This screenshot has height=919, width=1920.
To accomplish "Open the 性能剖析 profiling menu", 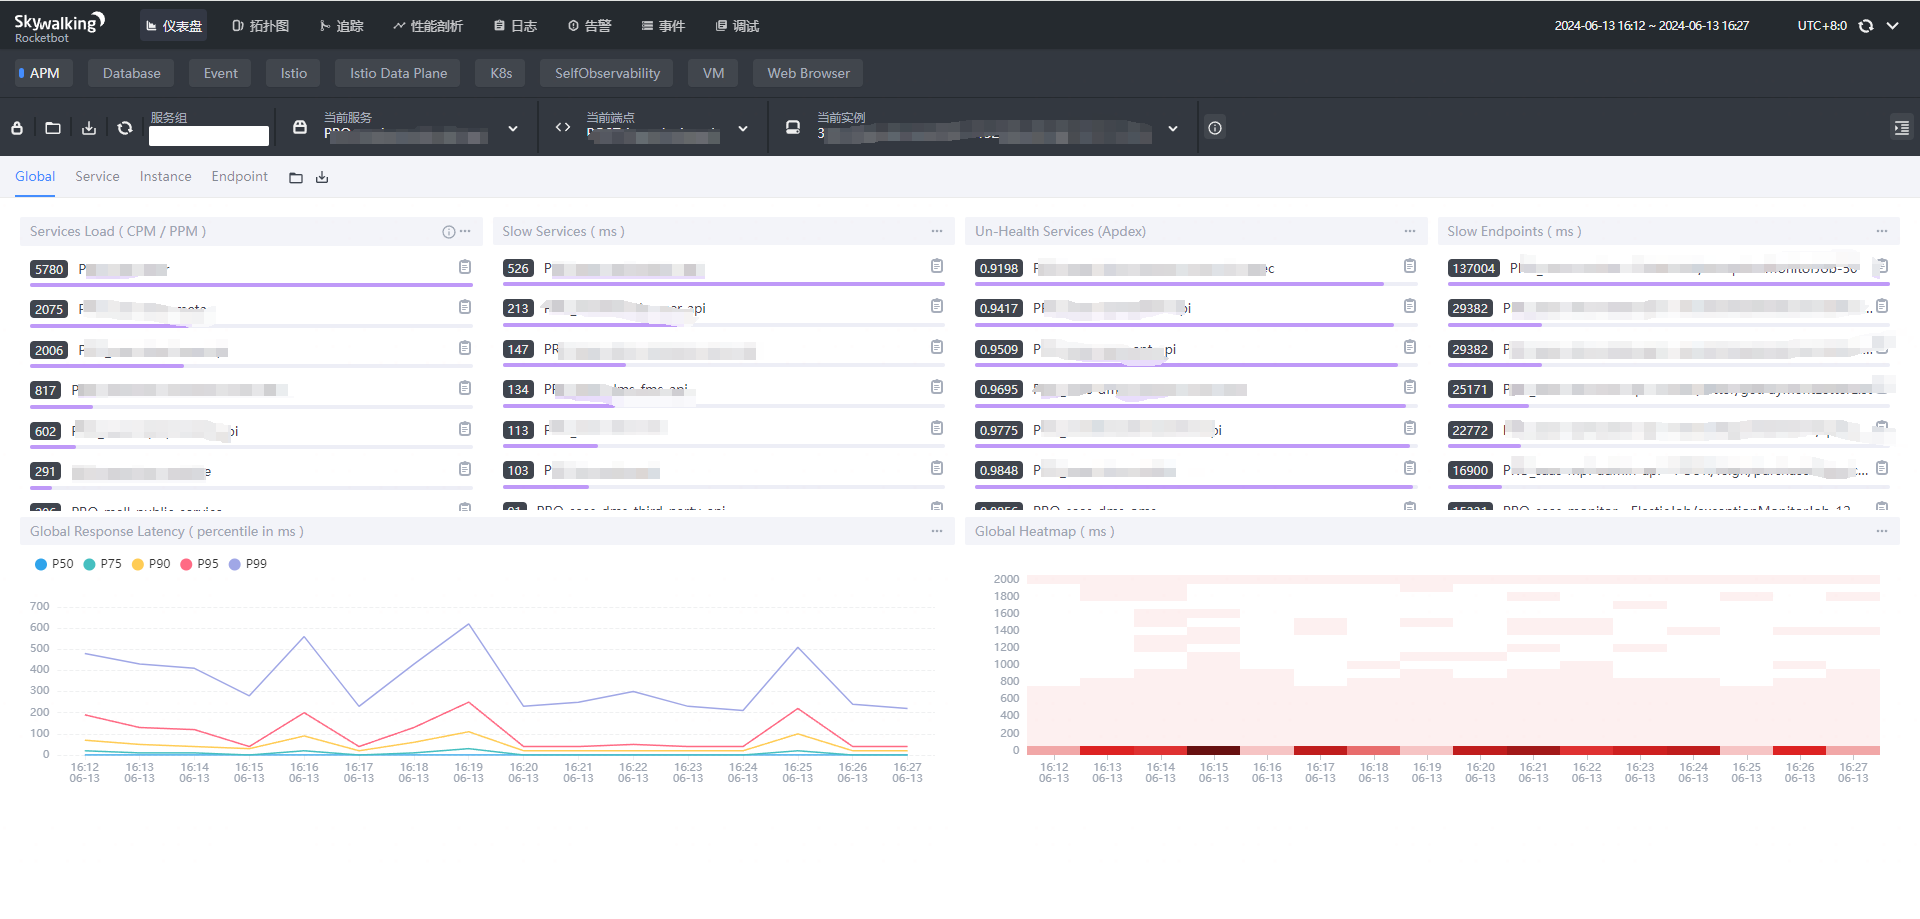I will (428, 26).
